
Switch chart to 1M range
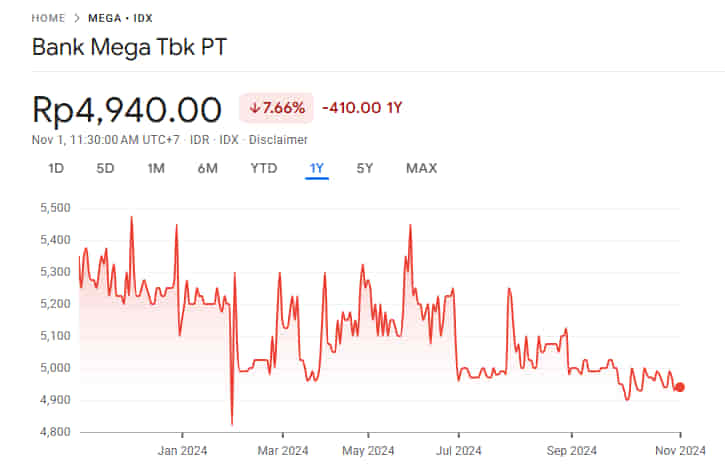[156, 168]
